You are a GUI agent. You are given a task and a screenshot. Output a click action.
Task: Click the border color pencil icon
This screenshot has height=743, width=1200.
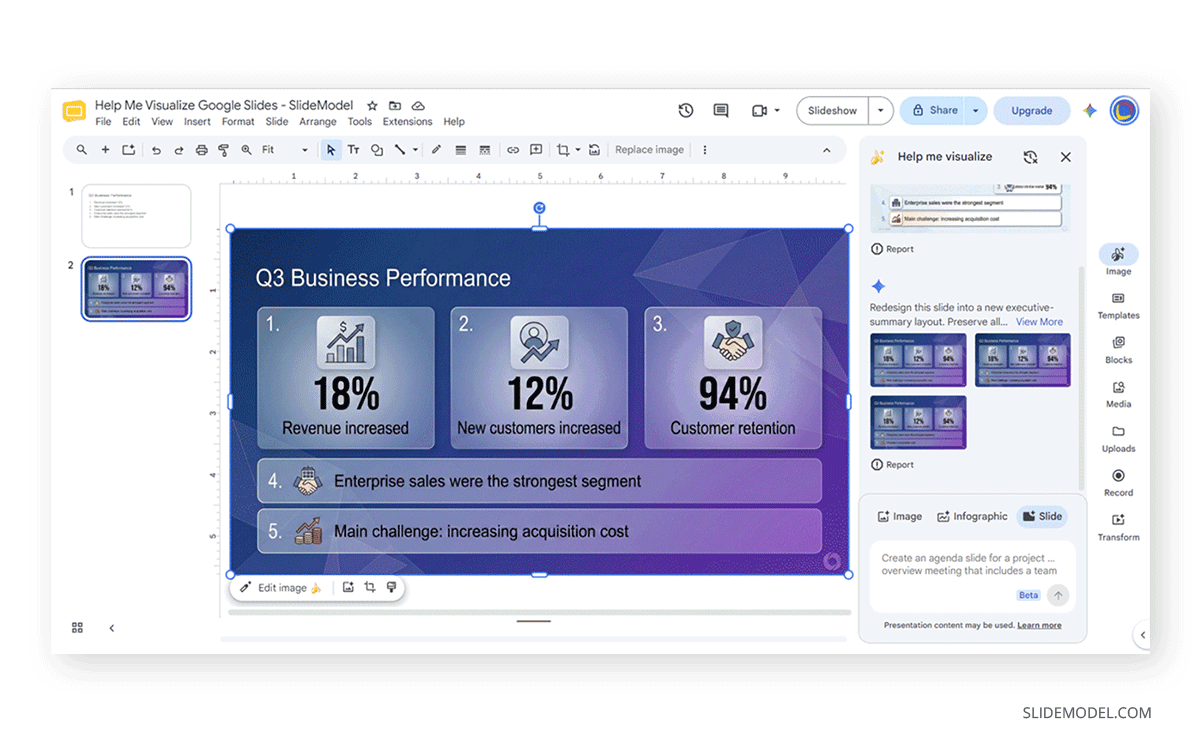(436, 150)
